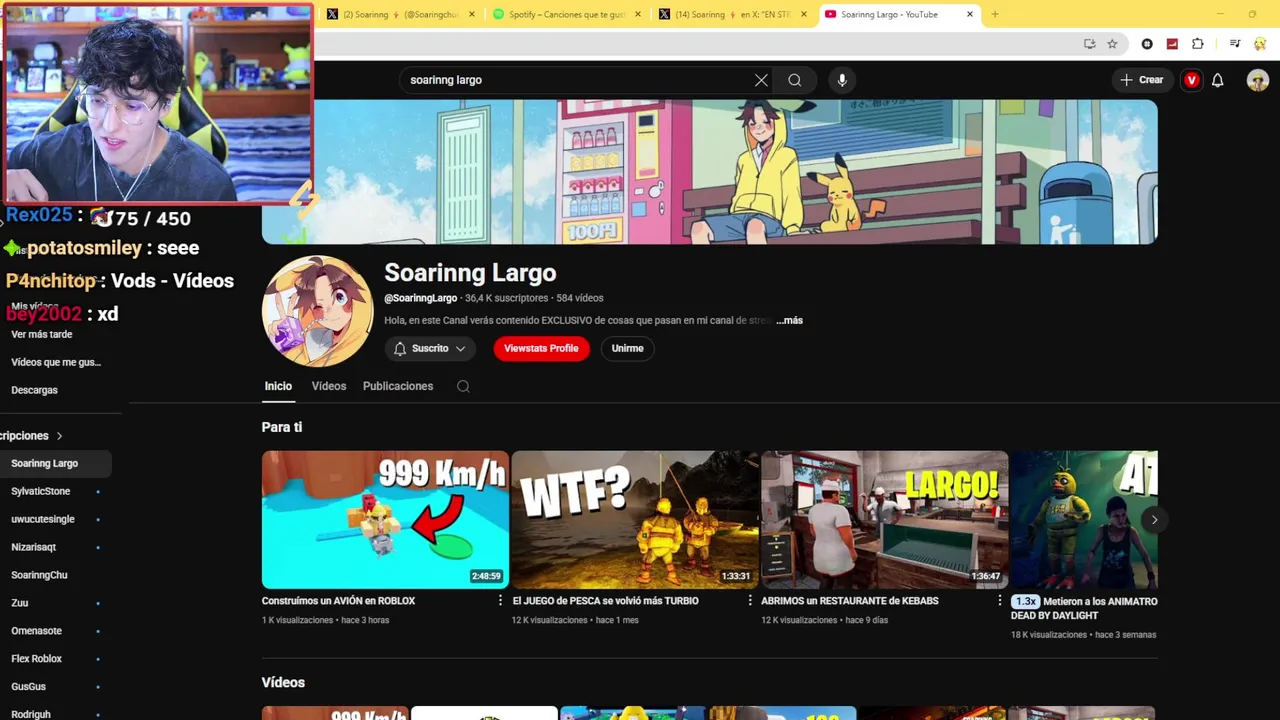1280x720 pixels.
Task: Start voice search with the microphone
Action: (x=842, y=80)
